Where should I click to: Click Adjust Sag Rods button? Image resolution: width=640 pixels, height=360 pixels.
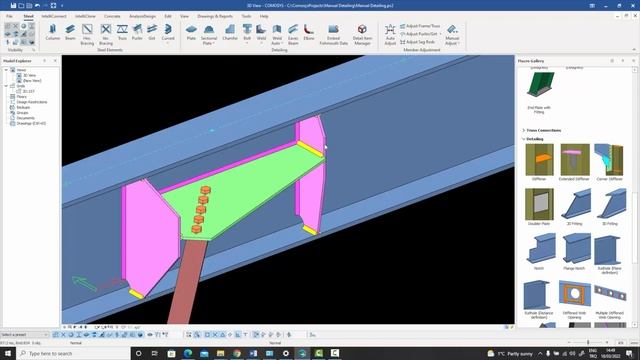click(417, 42)
